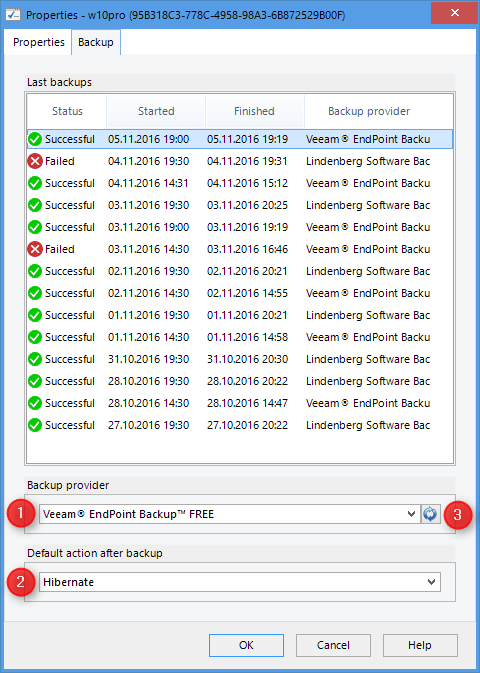
Task: Confirm with the OK button
Action: [x=246, y=645]
